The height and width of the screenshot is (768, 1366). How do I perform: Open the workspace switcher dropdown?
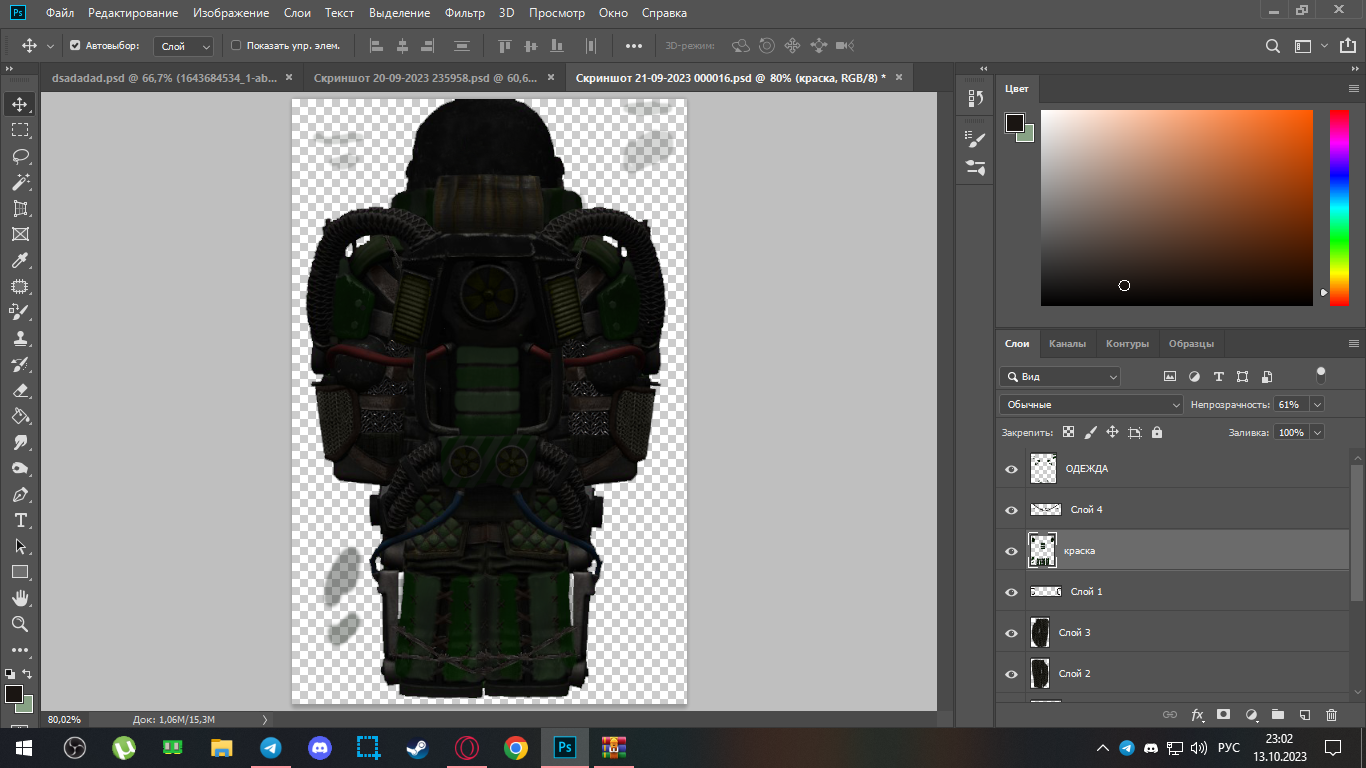(x=1308, y=45)
